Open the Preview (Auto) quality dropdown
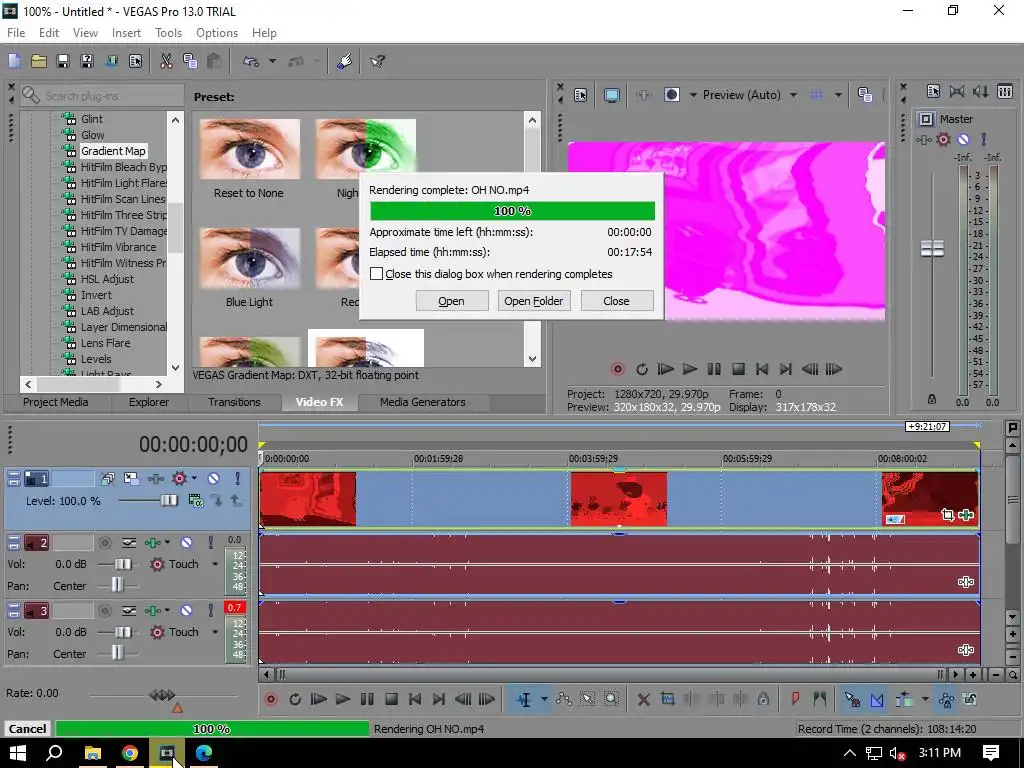1024x768 pixels. pos(793,95)
